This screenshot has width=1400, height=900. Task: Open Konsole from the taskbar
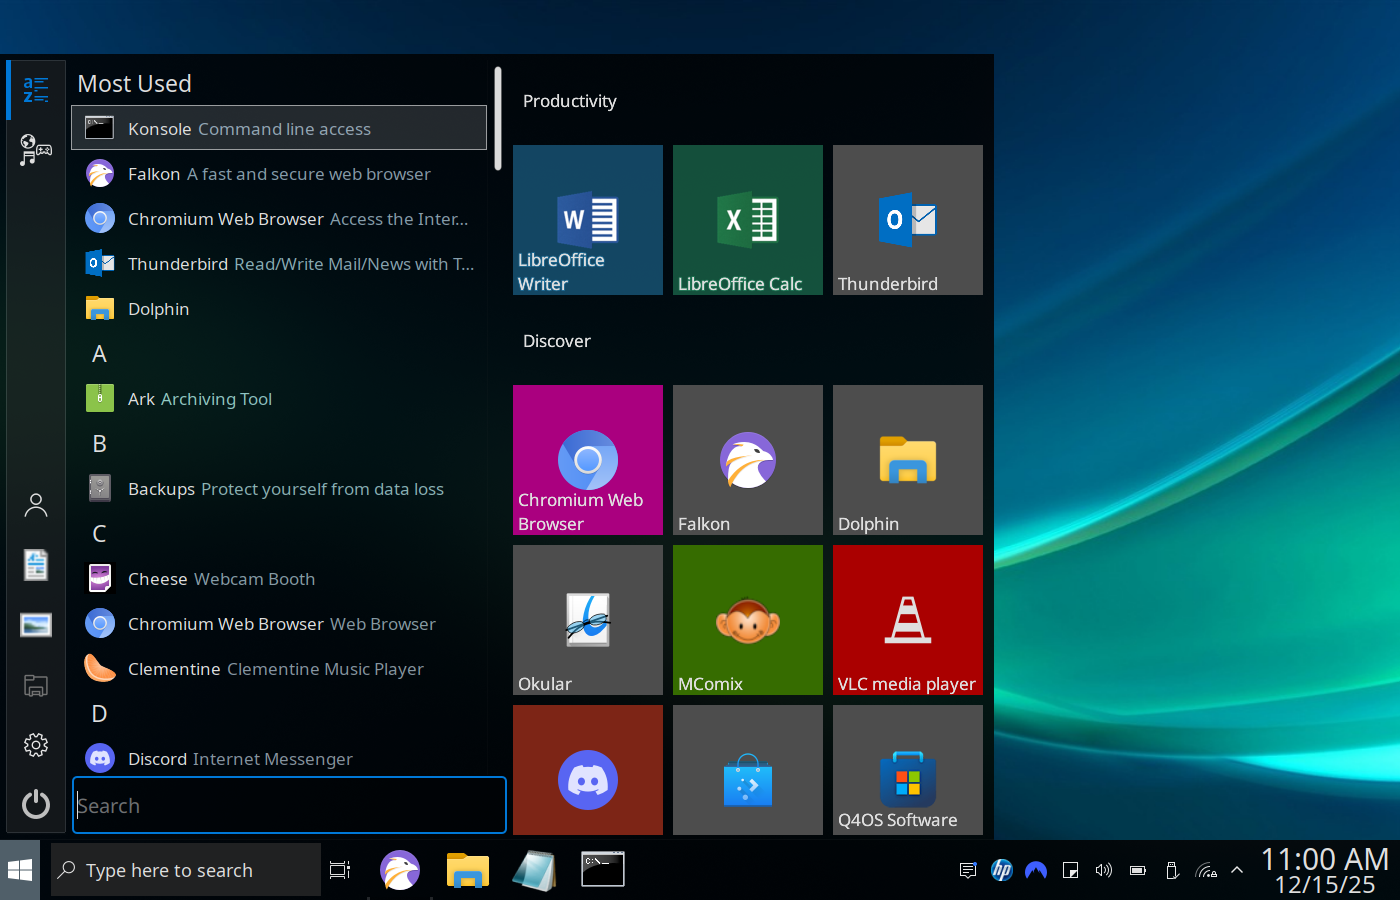coord(602,869)
